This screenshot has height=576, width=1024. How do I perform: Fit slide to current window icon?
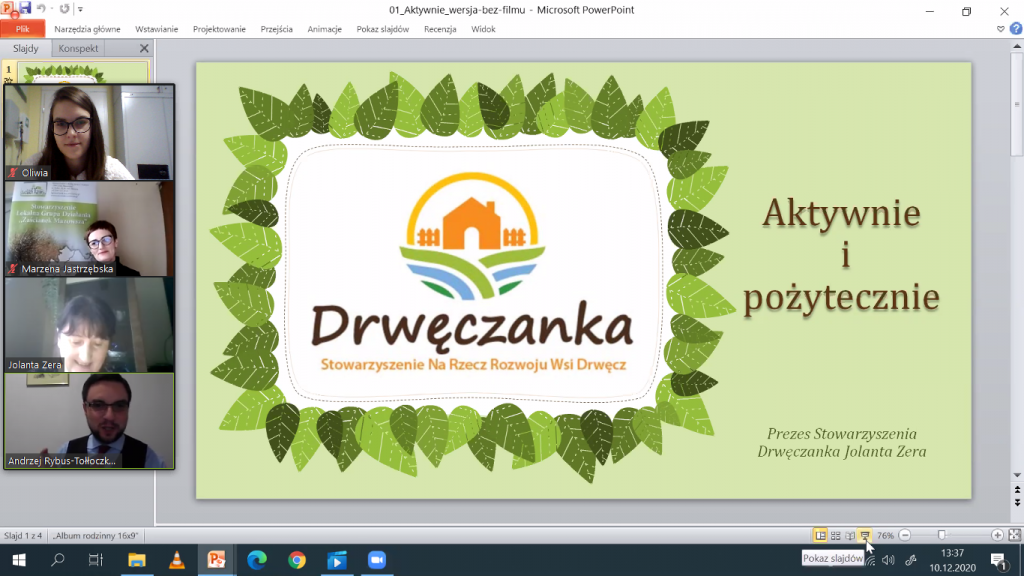point(1014,536)
